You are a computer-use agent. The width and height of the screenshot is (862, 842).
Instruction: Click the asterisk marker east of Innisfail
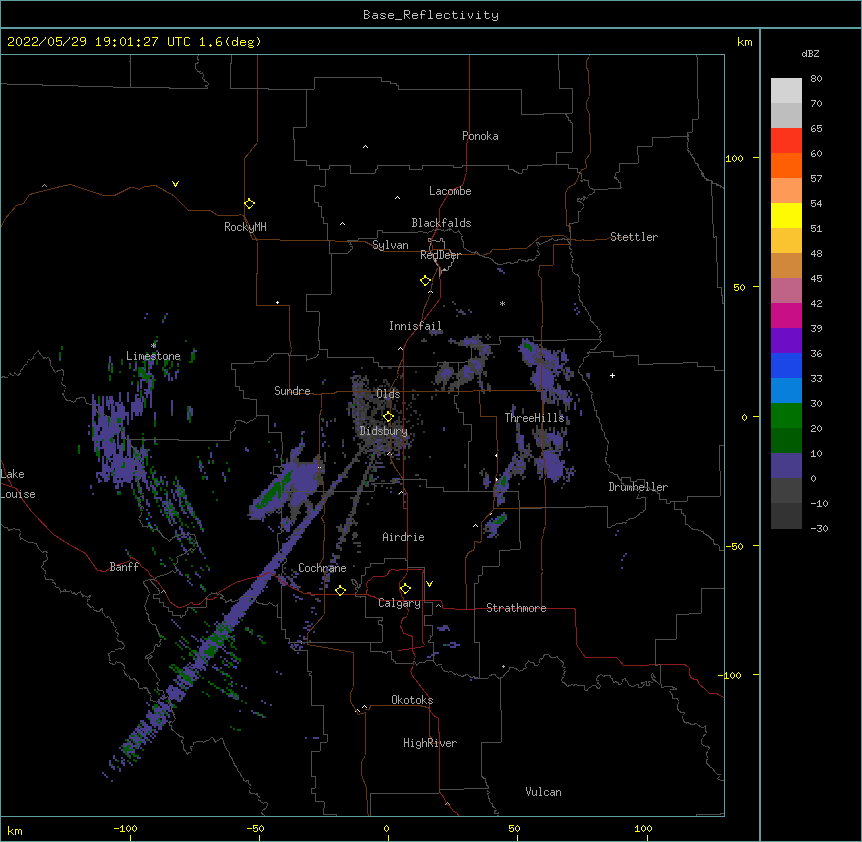pyautogui.click(x=502, y=303)
